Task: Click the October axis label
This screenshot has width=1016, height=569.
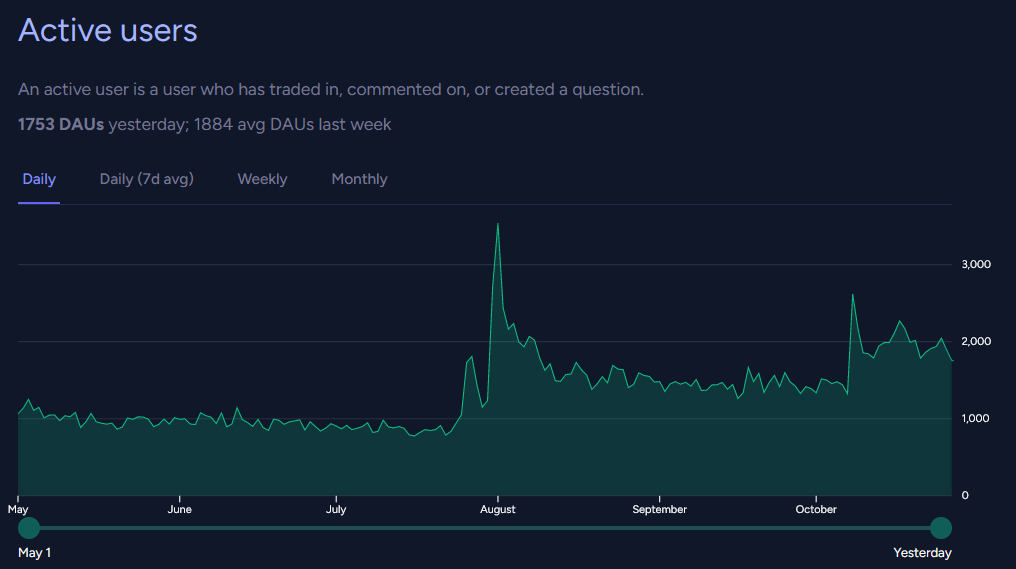Action: pos(816,509)
